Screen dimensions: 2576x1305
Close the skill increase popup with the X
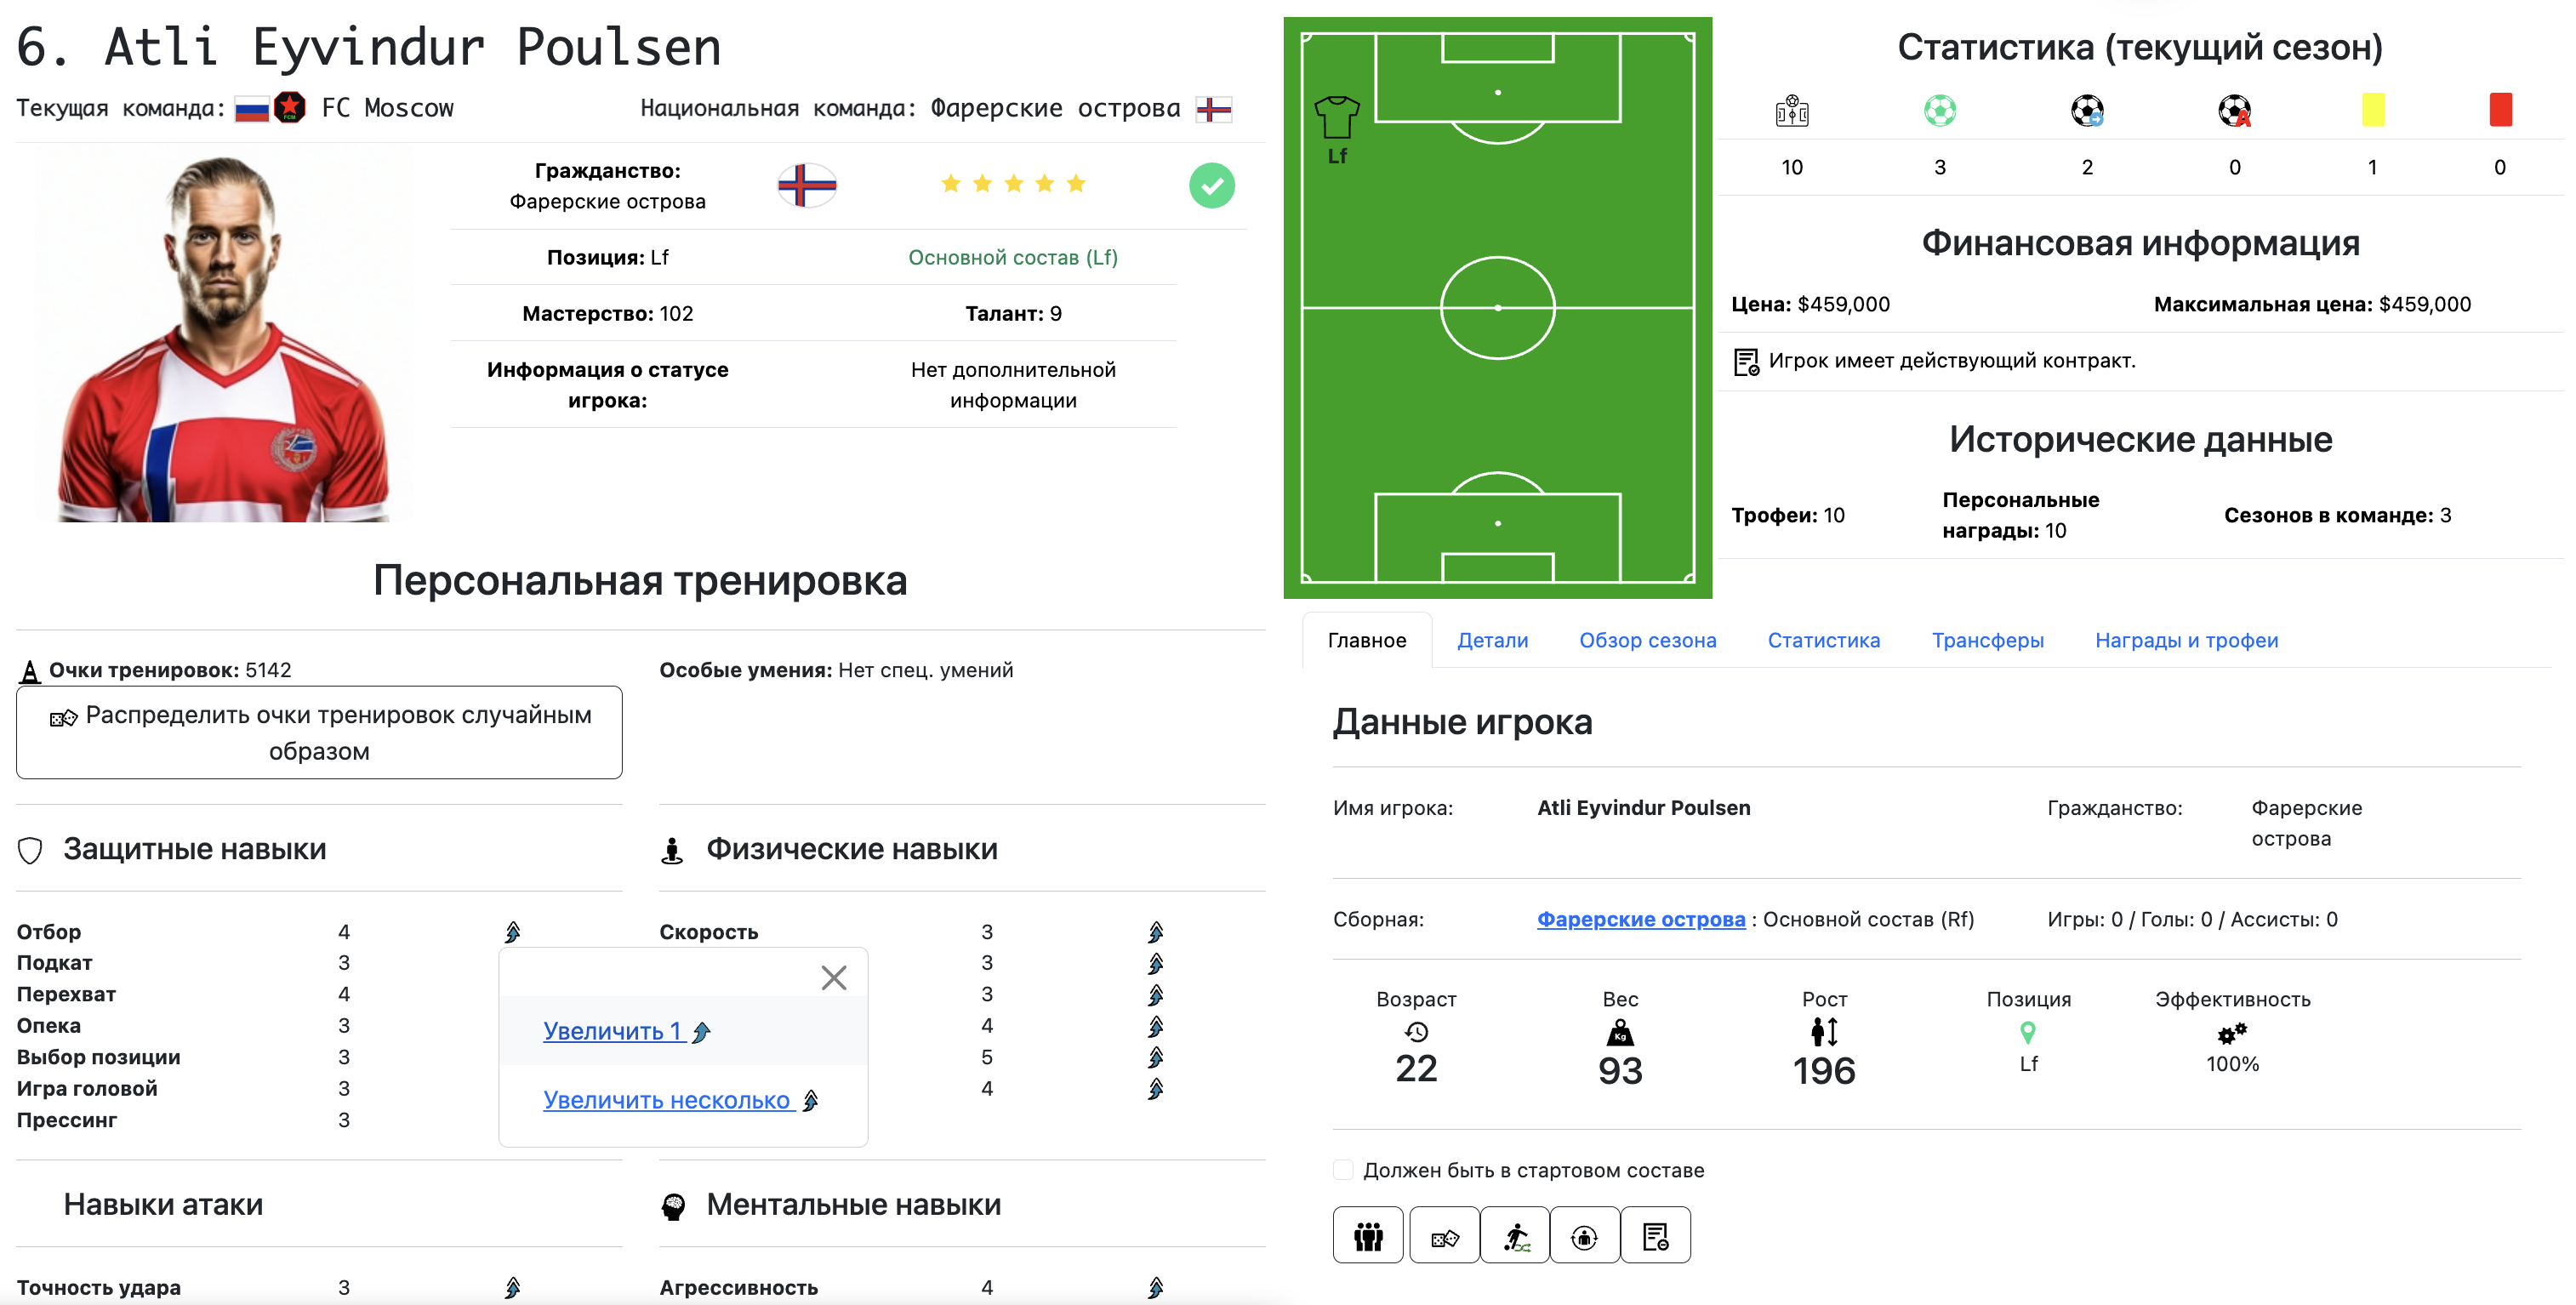(833, 977)
